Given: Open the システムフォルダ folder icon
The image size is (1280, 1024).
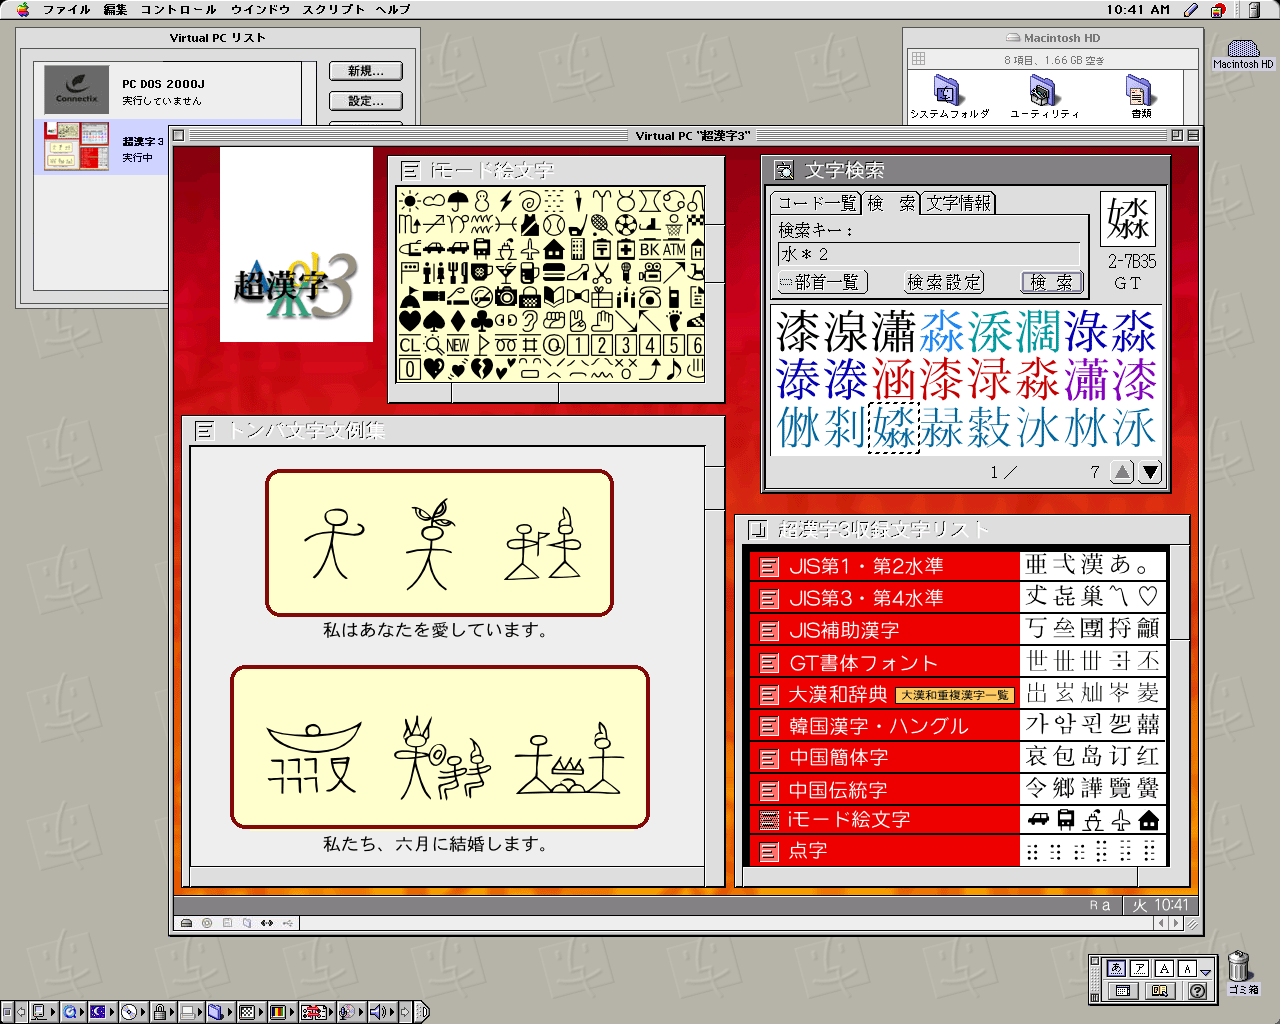Looking at the screenshot, I should (x=947, y=93).
